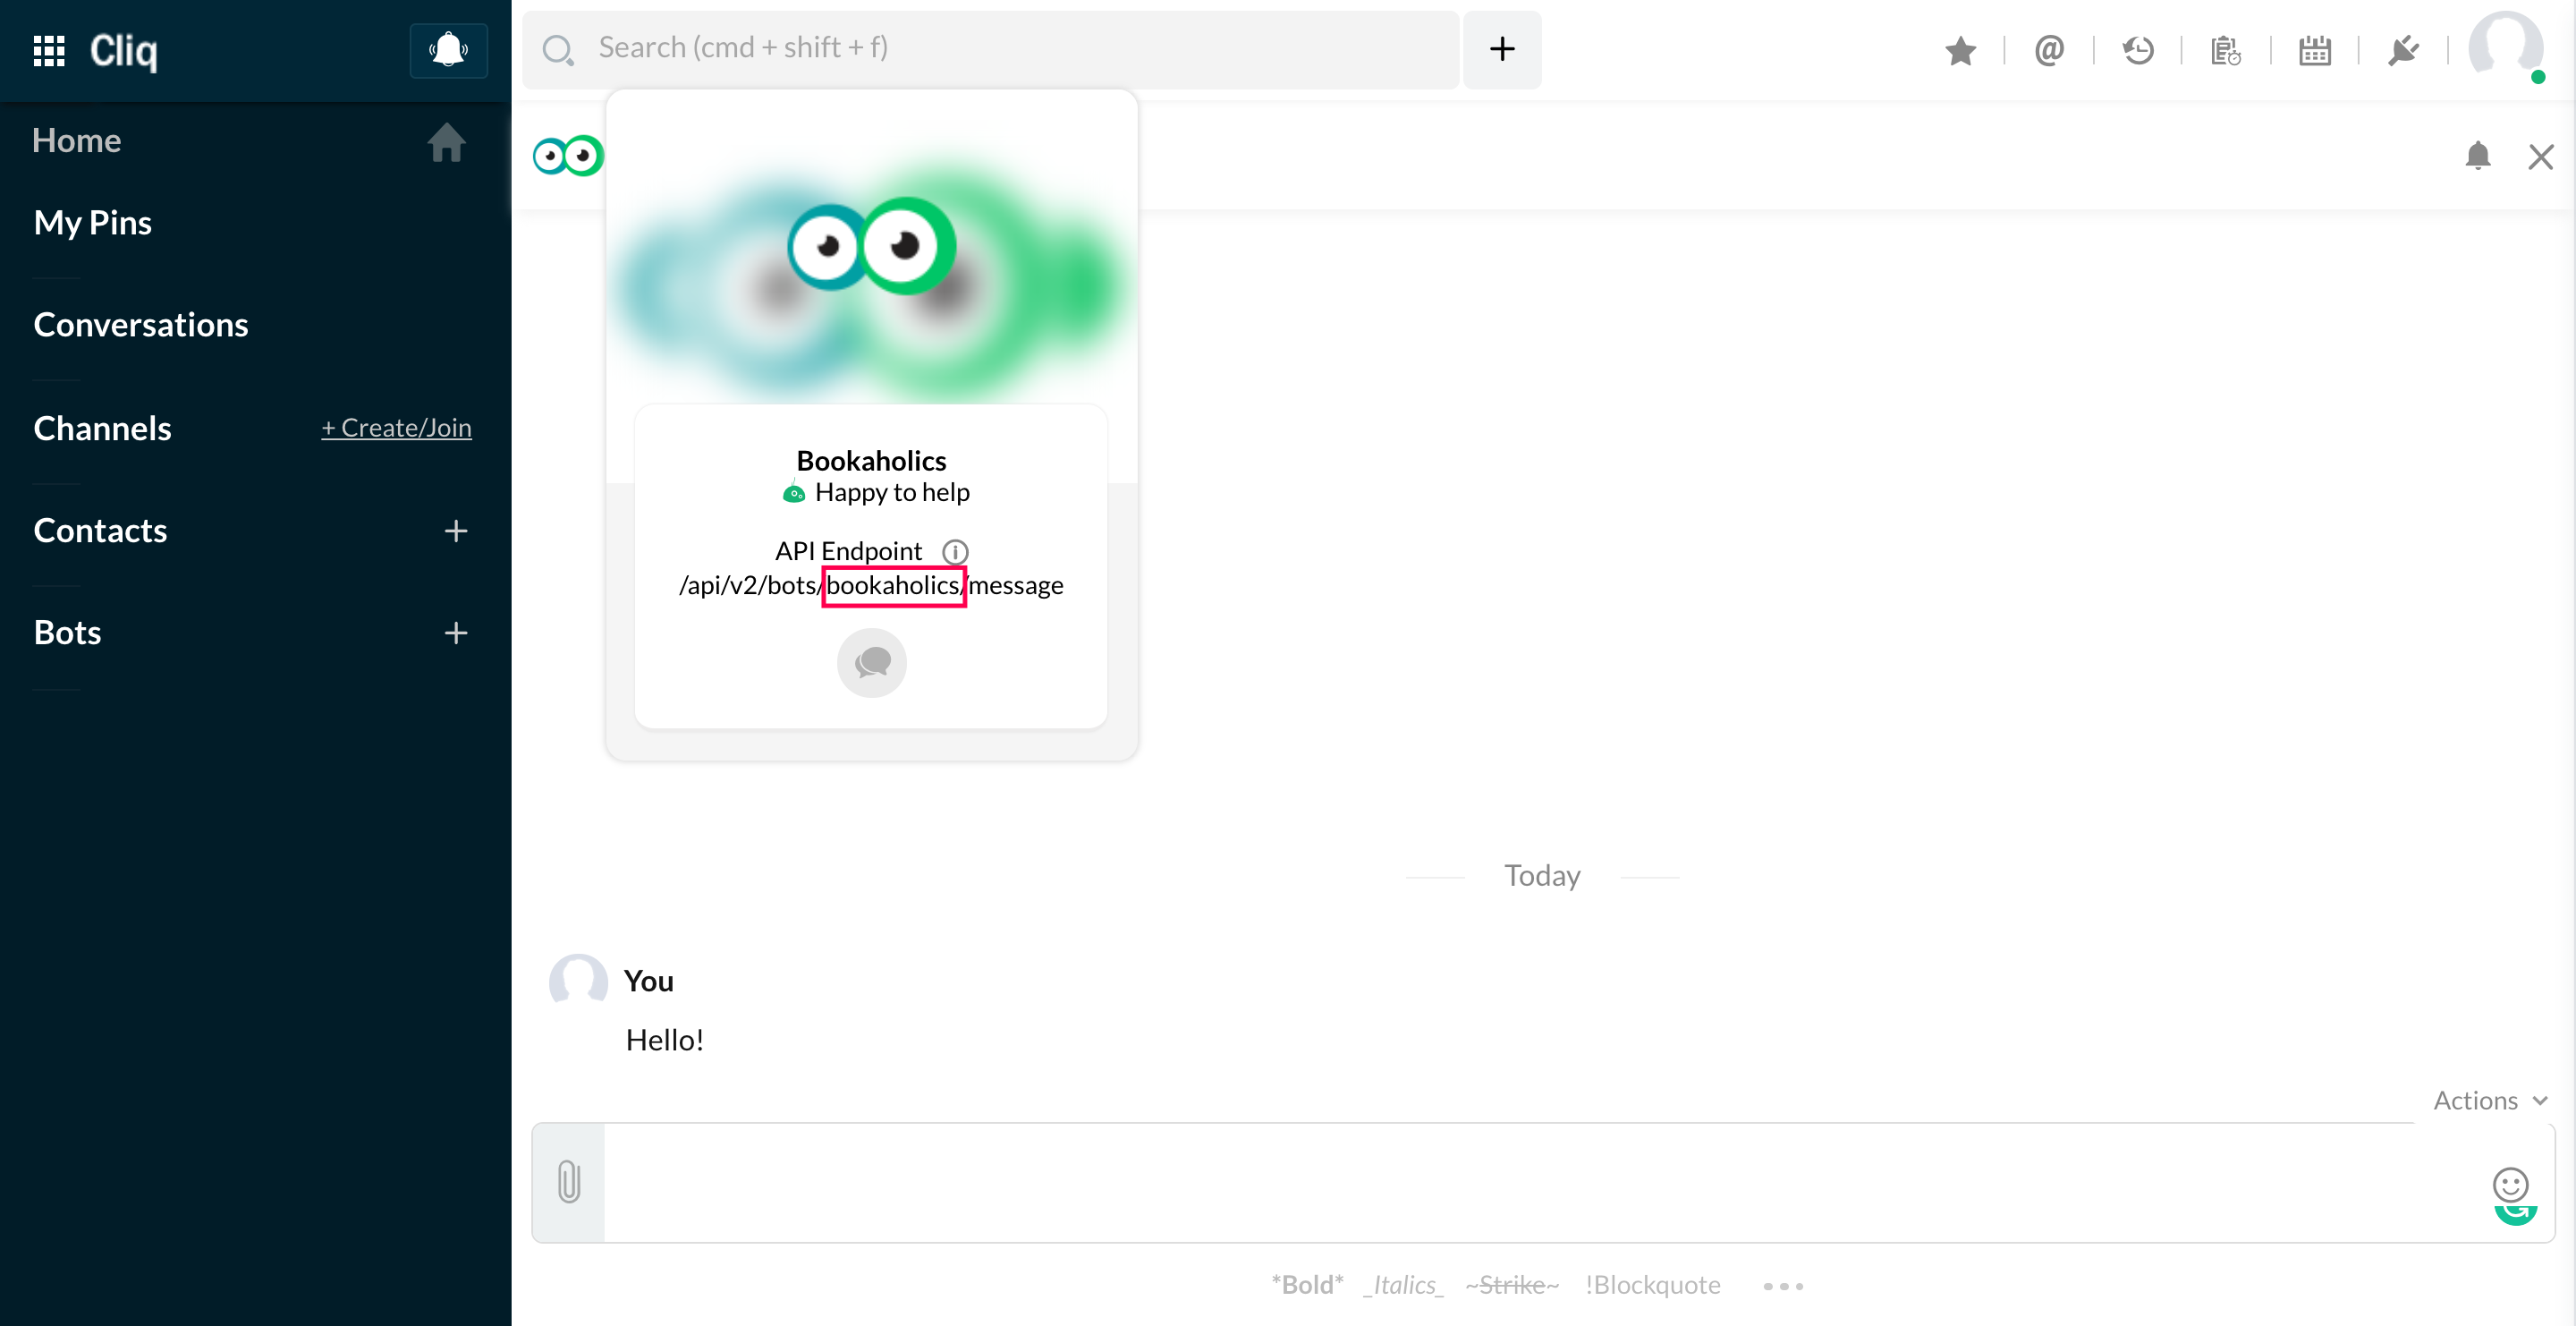Mute chat with header bell icon
This screenshot has height=1326, width=2576.
2478,156
